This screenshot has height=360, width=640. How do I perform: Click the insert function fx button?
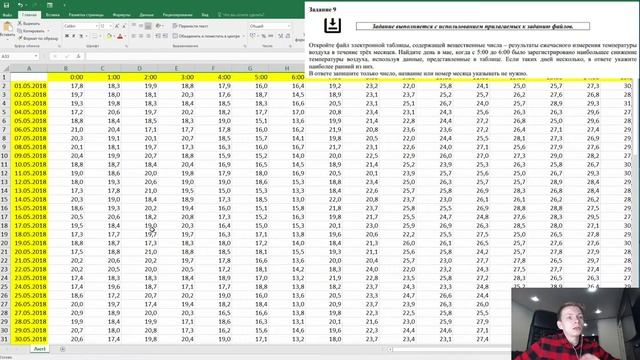tap(78, 56)
